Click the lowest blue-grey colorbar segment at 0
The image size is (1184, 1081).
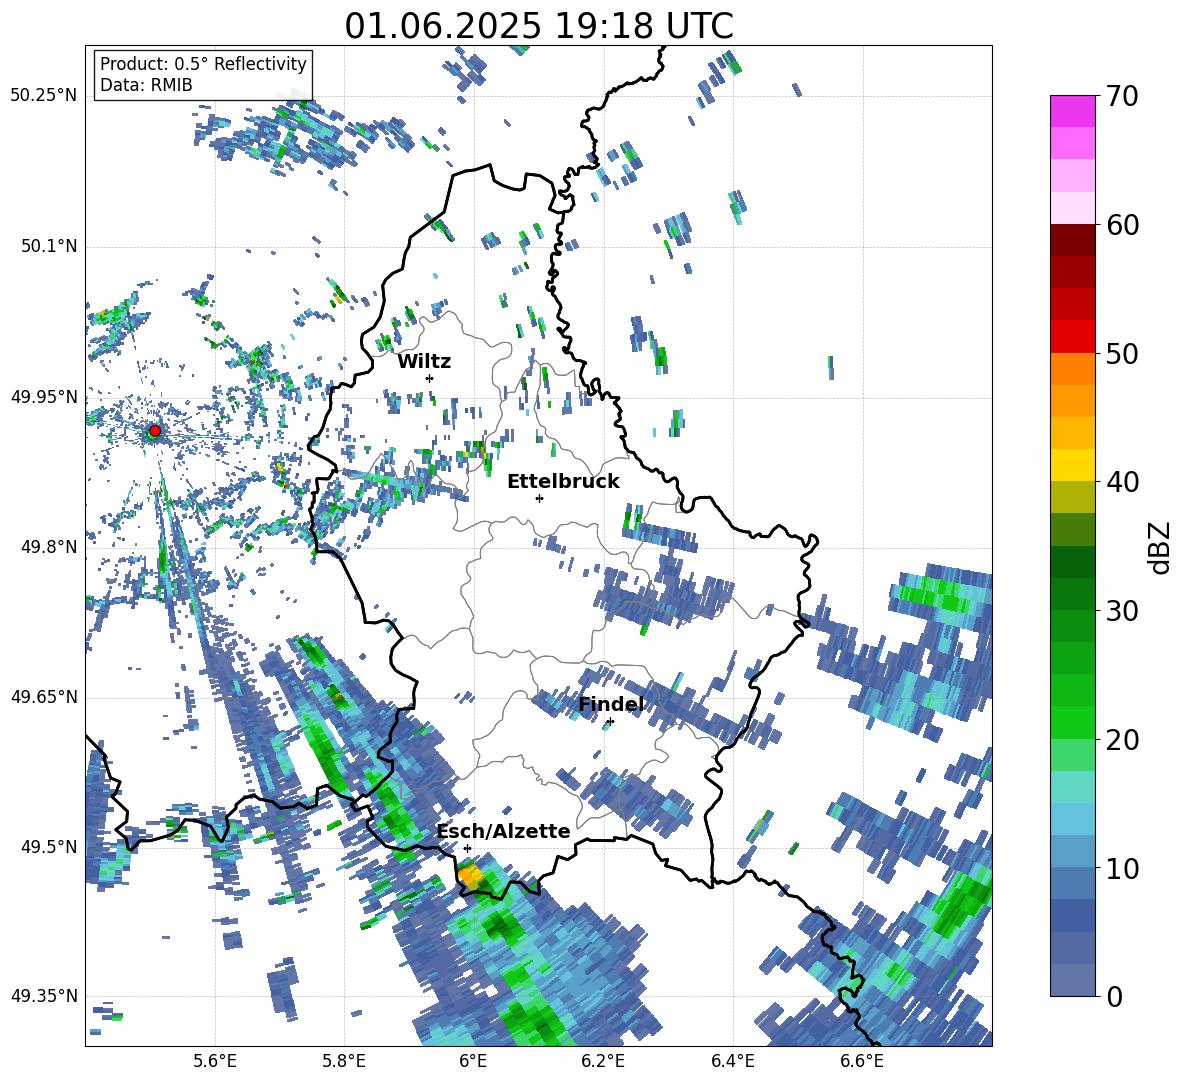(1072, 980)
